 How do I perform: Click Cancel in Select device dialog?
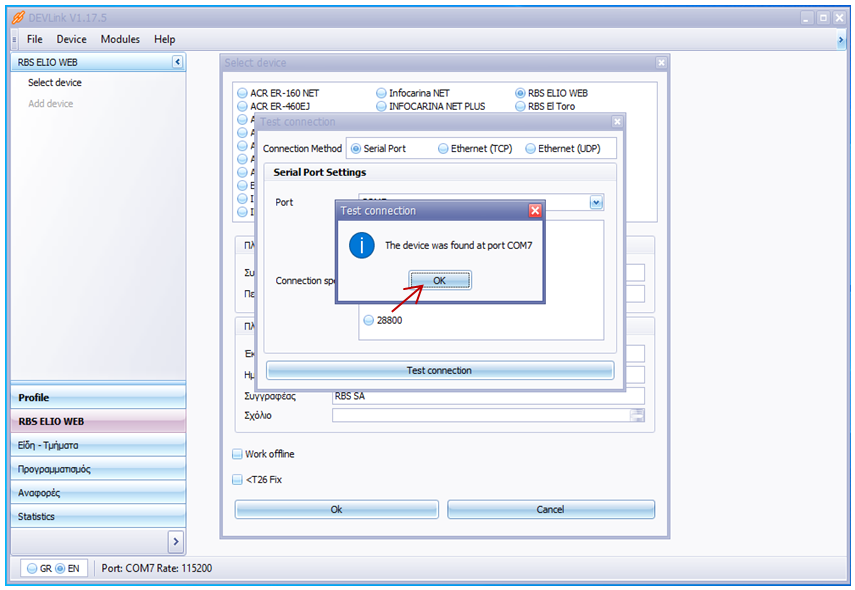[x=550, y=509]
